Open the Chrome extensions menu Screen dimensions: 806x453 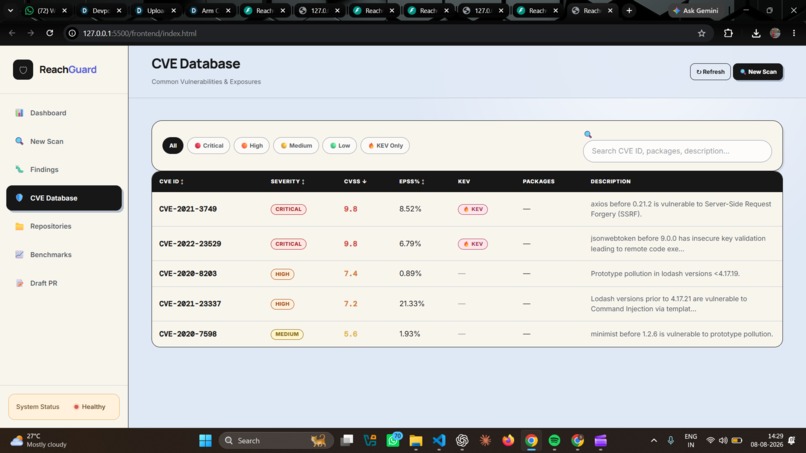728,33
